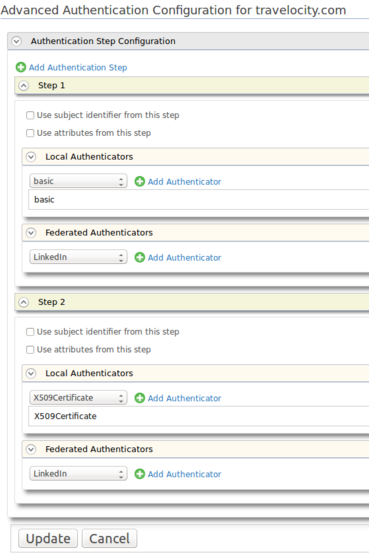369x557 pixels.
Task: Click the Step 1 header label
Action: [x=51, y=86]
